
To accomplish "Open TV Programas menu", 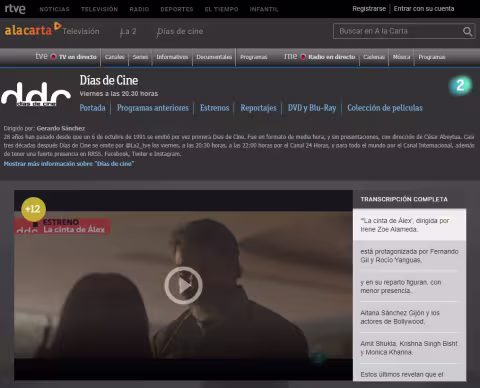I will [253, 57].
